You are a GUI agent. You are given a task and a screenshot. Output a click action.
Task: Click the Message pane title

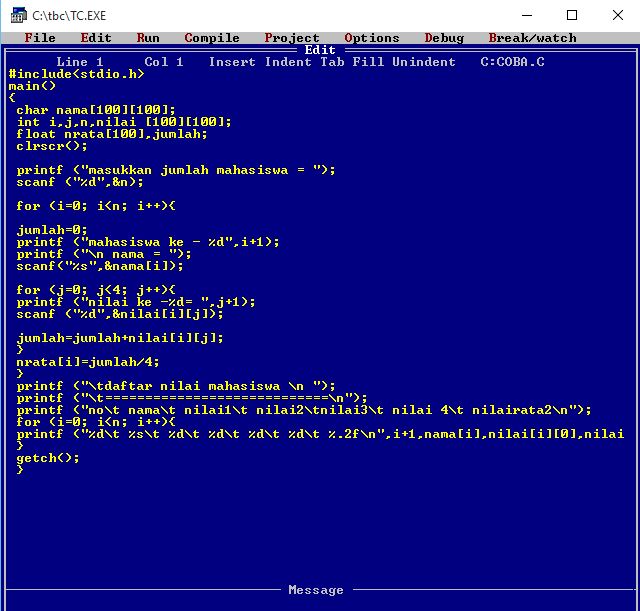click(316, 590)
